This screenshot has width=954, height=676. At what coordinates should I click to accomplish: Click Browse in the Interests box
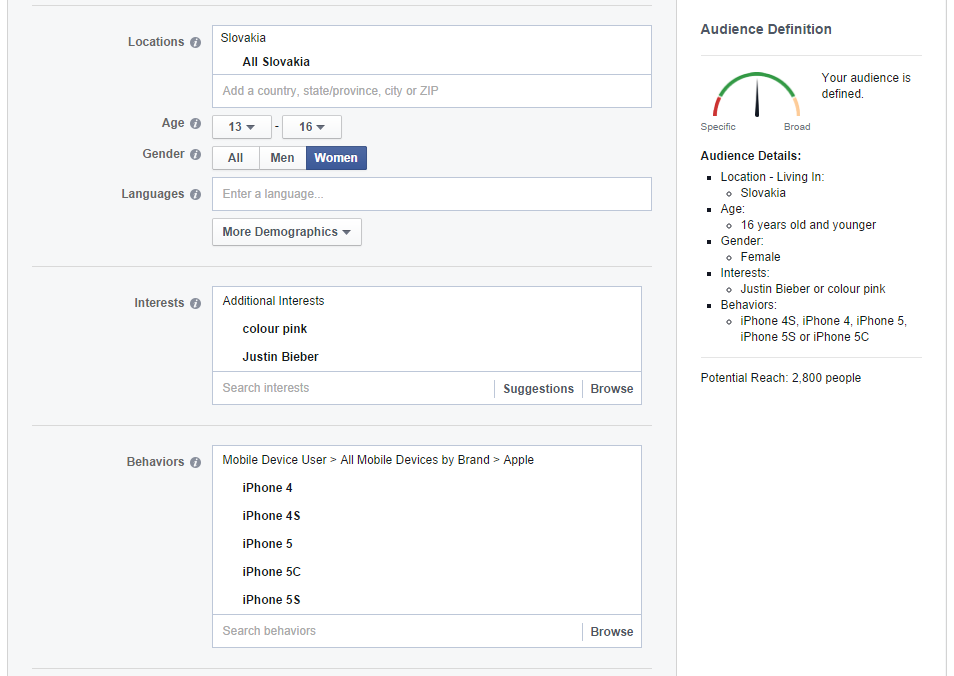pyautogui.click(x=612, y=389)
